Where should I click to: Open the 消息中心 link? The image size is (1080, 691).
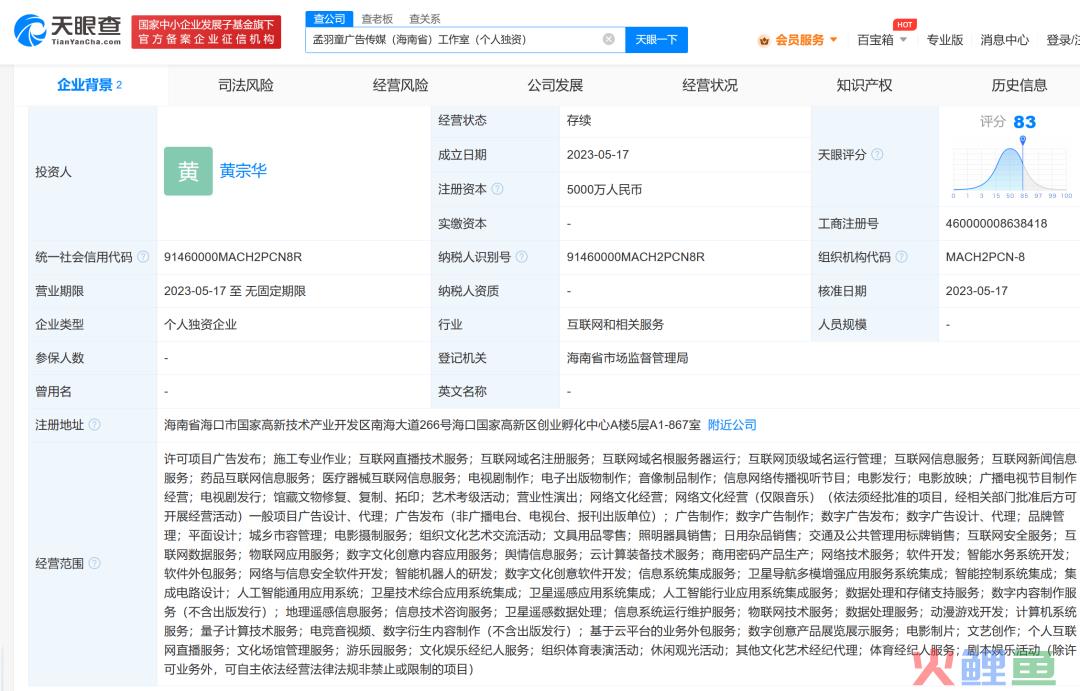(1004, 40)
